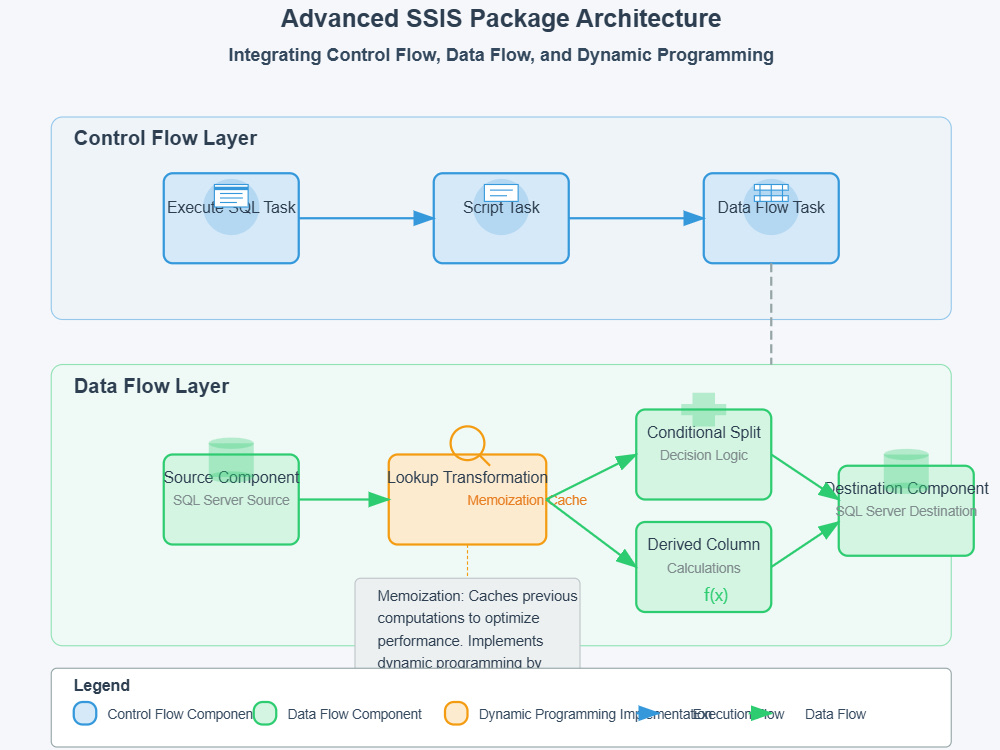Click the 'Memoization Cache' orange label

pos(527,500)
